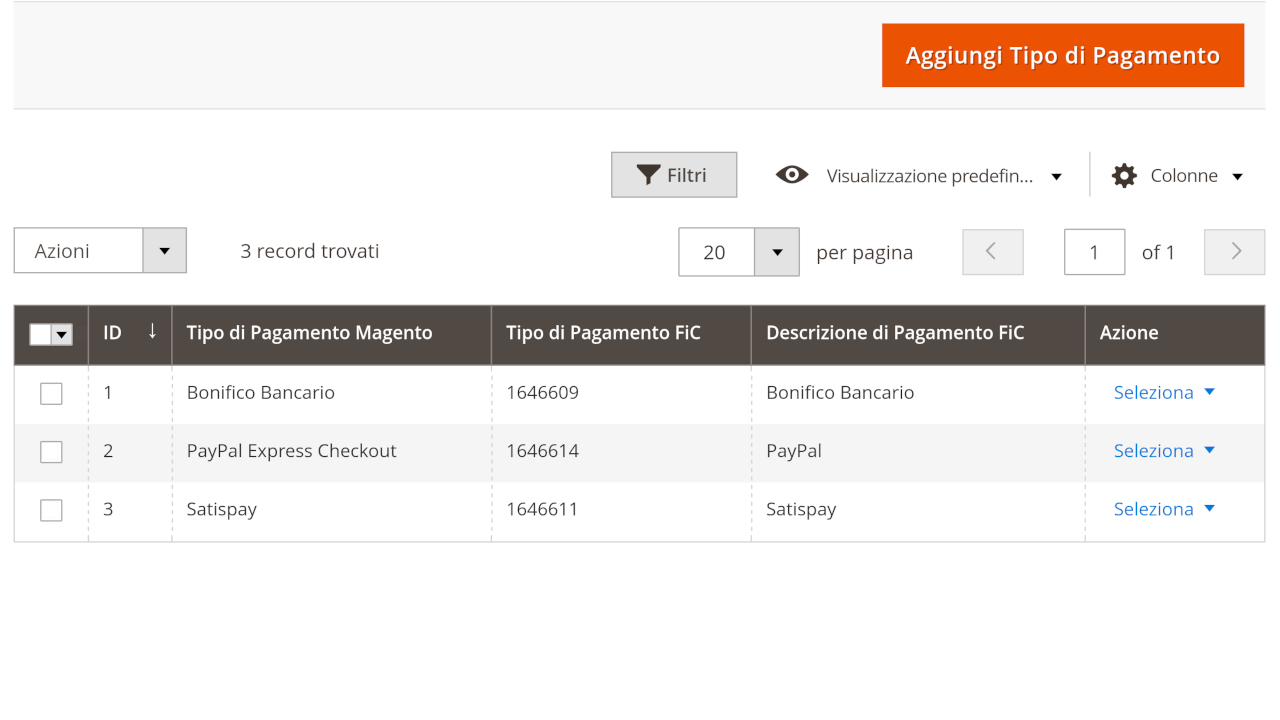The height and width of the screenshot is (720, 1280).
Task: Click Seleziona link for Bonifico Bancario
Action: 1153,392
